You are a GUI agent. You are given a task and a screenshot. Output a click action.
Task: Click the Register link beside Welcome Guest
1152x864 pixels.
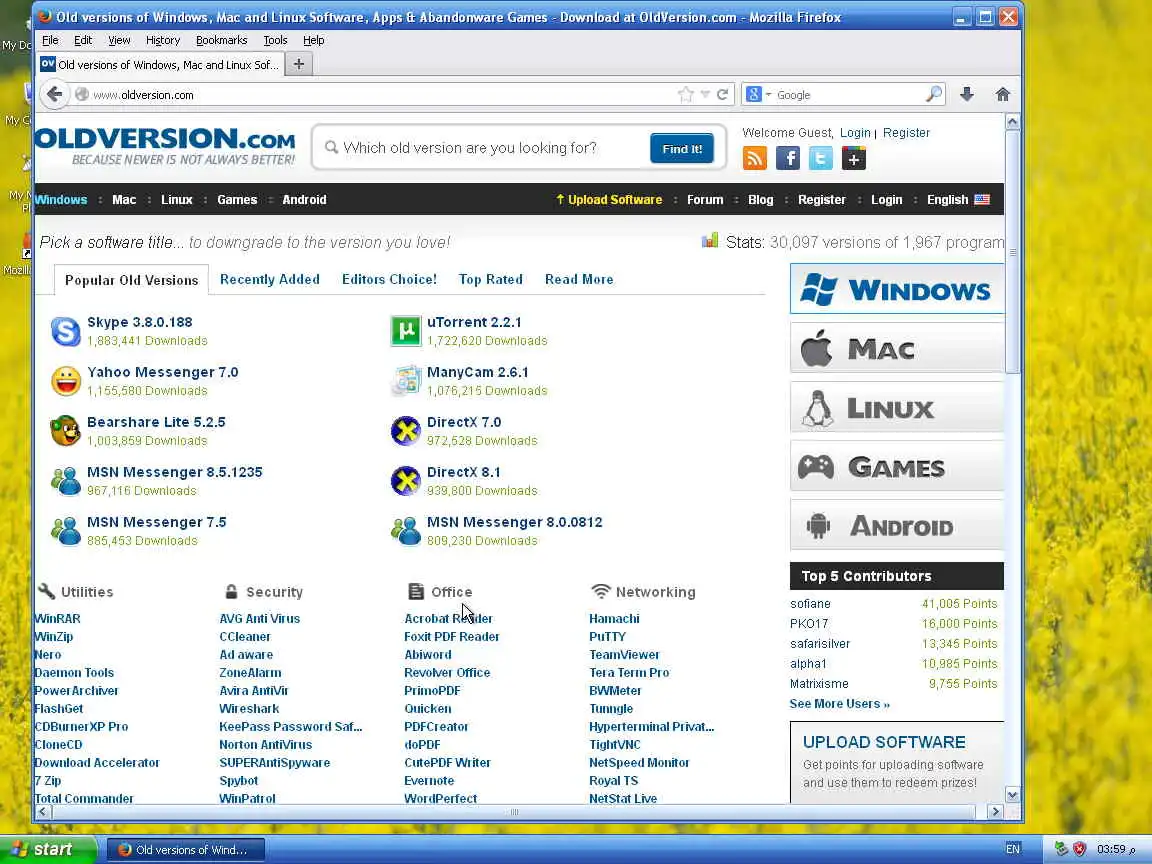[x=906, y=133]
